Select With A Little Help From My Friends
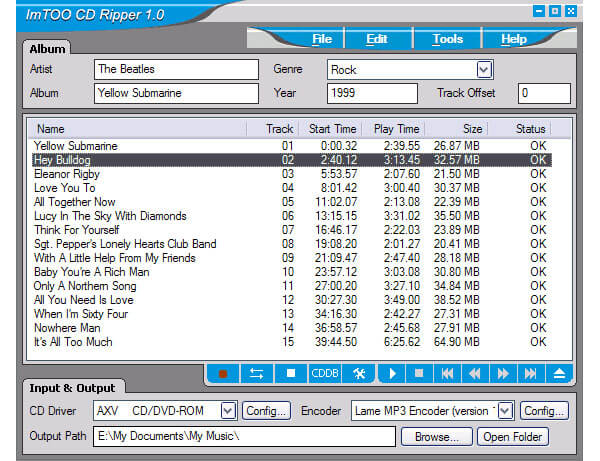 (292, 258)
